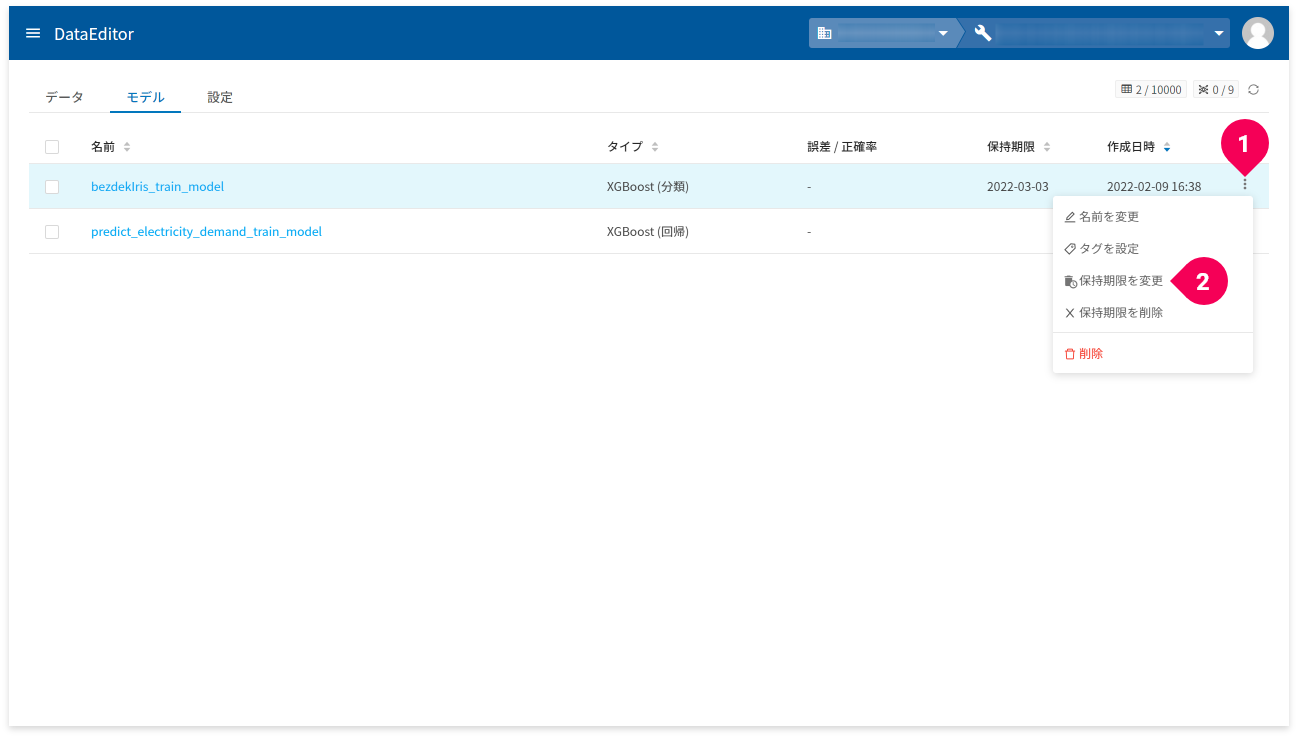Viewport: 1298px width, 738px height.
Task: Switch to the データ tab
Action: tap(64, 97)
